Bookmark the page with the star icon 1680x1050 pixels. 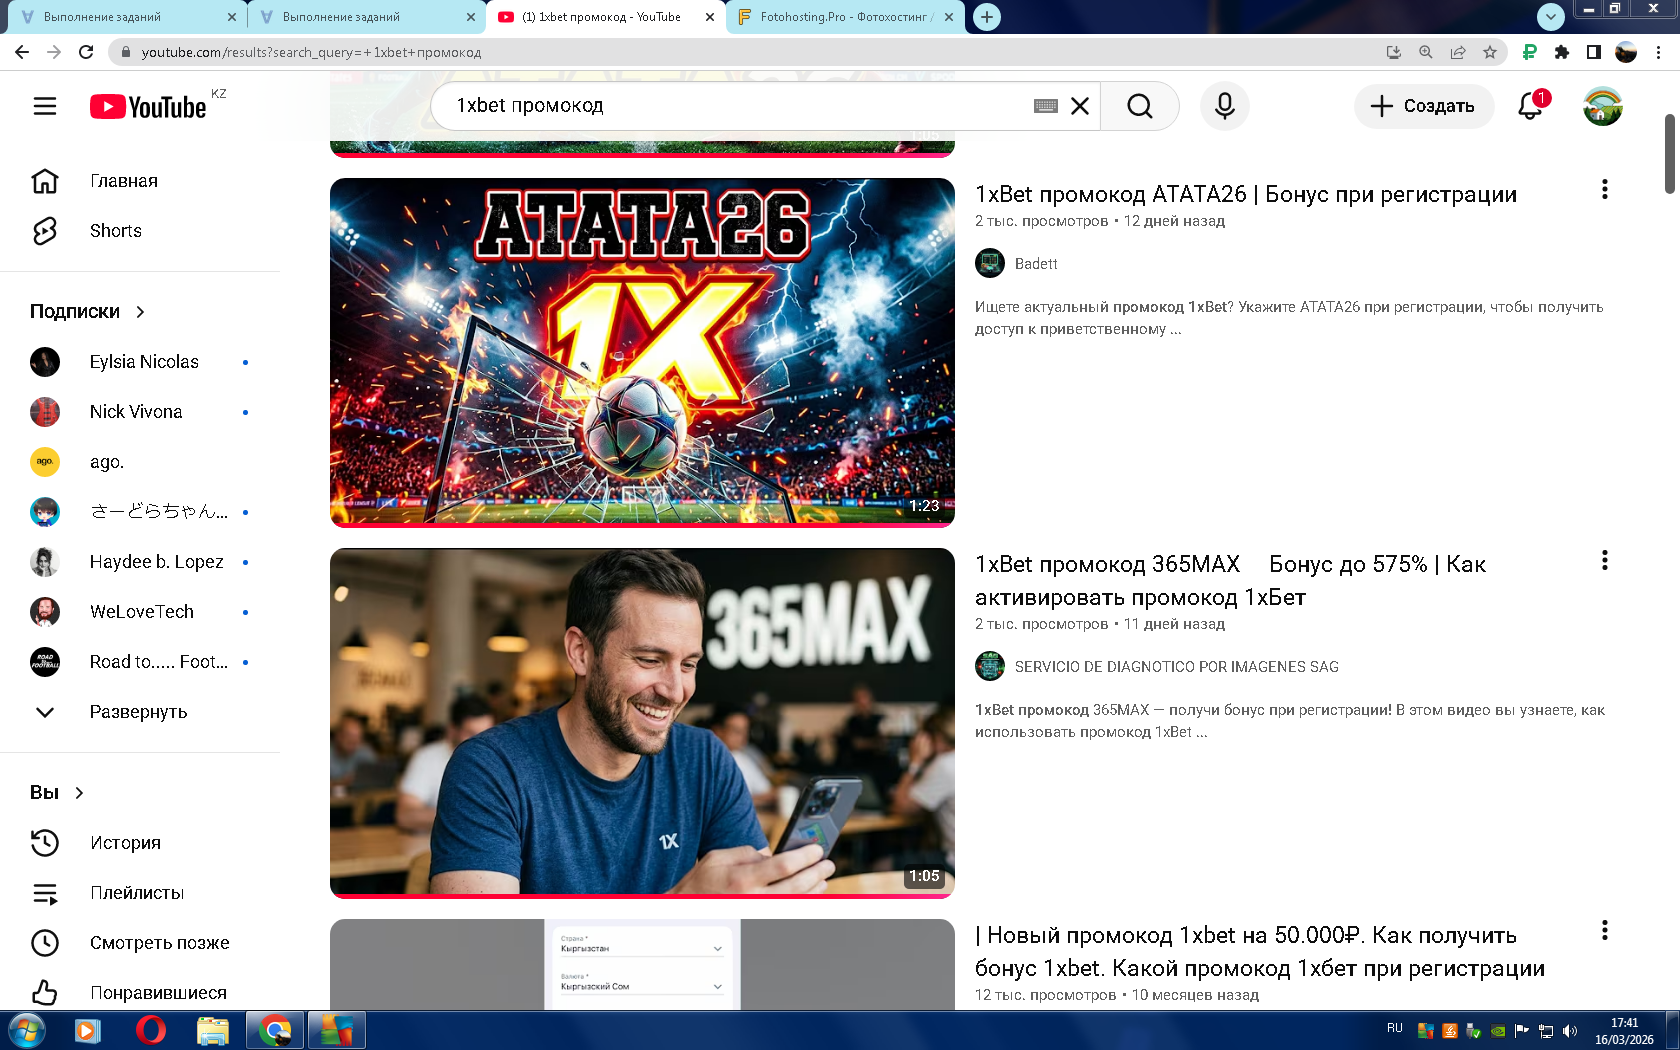click(1490, 52)
